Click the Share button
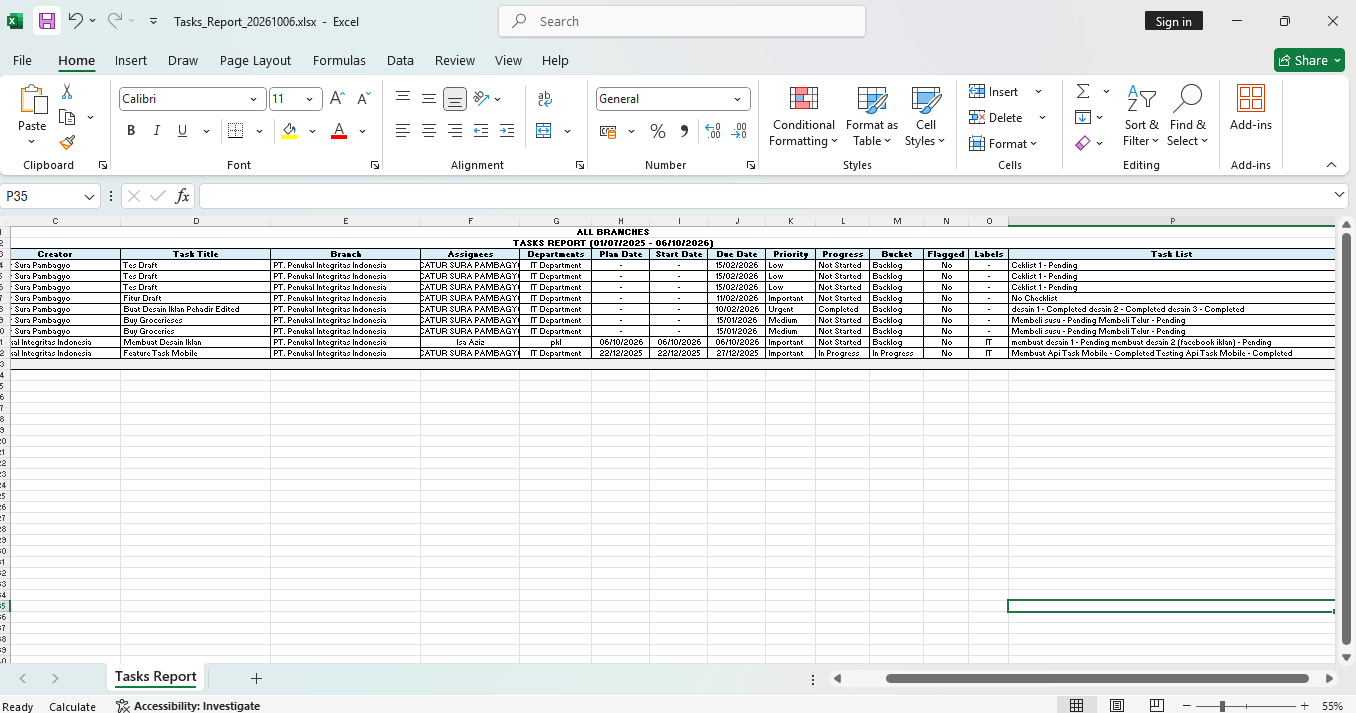 [1309, 60]
